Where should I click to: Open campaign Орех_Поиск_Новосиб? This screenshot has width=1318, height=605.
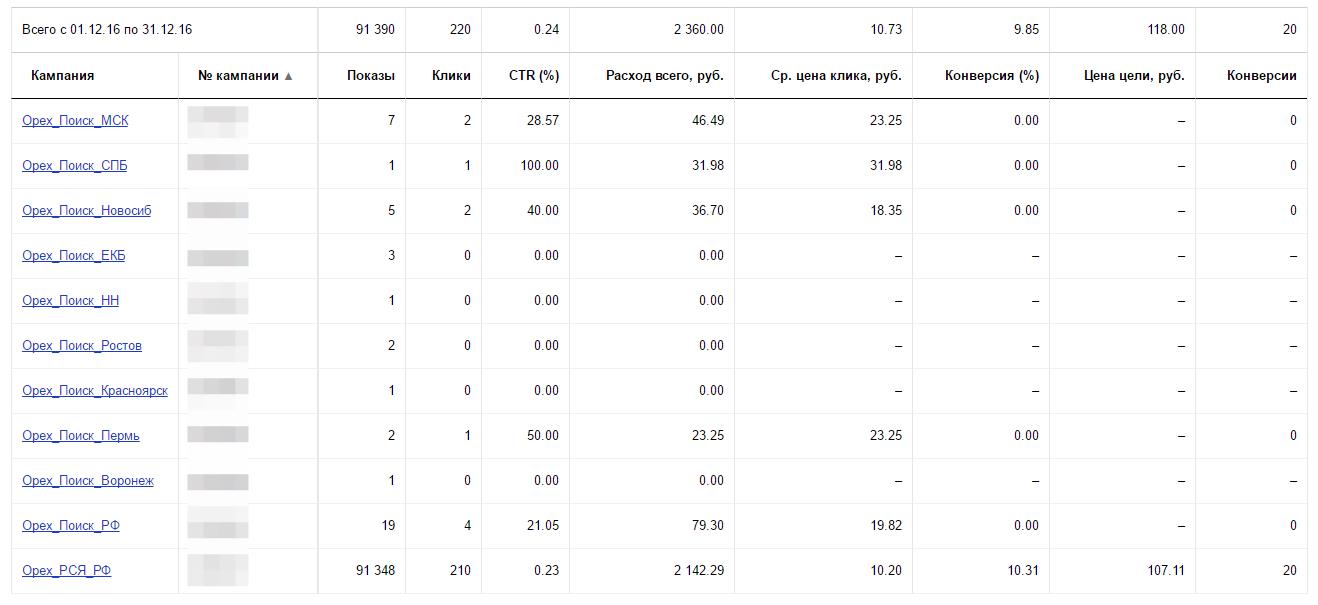tap(87, 211)
